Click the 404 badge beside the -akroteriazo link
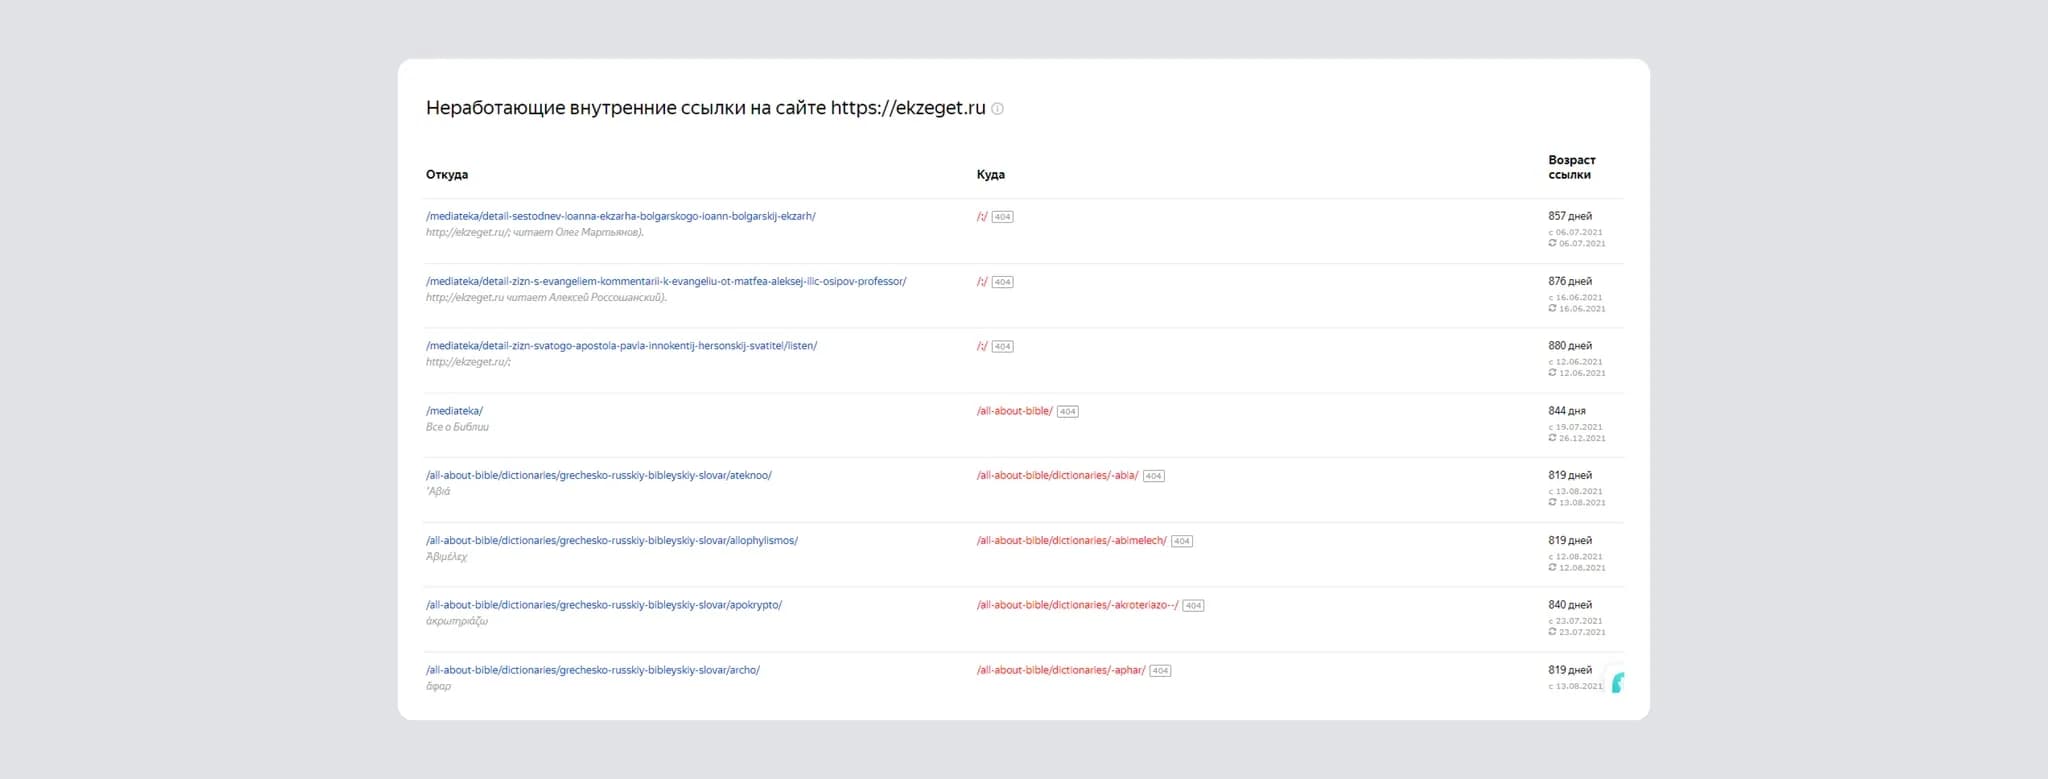 click(x=1193, y=606)
